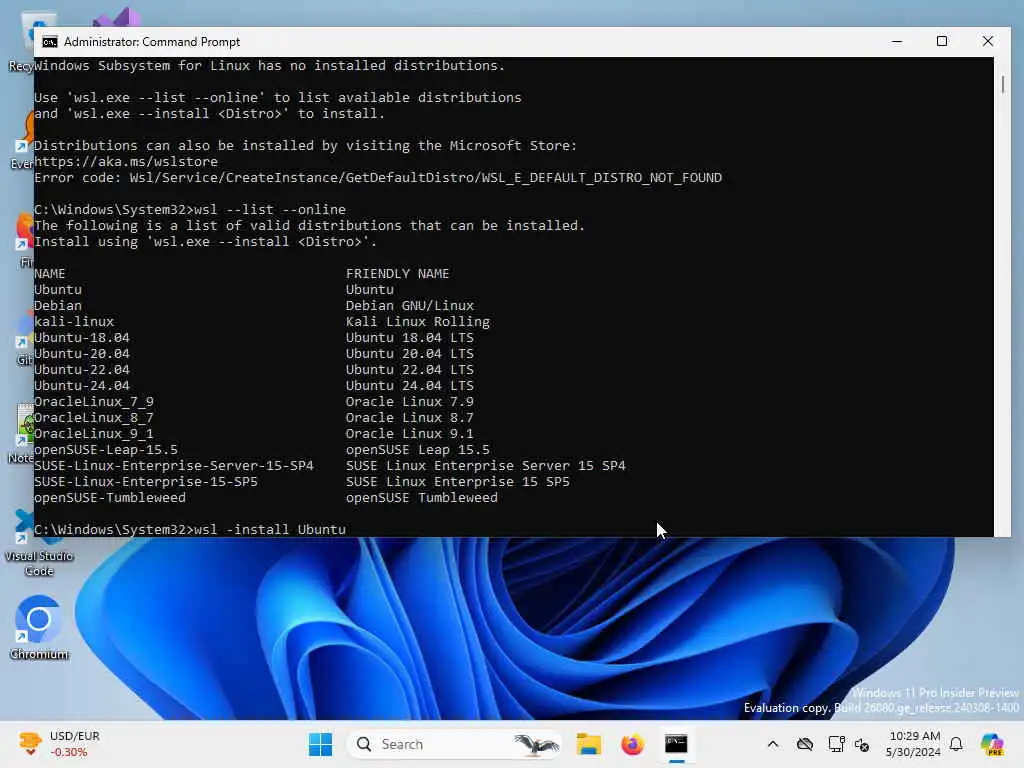This screenshot has height=768, width=1024.
Task: Click 'openSUSE-Leap-15.5' distribution name
Action: (x=106, y=449)
